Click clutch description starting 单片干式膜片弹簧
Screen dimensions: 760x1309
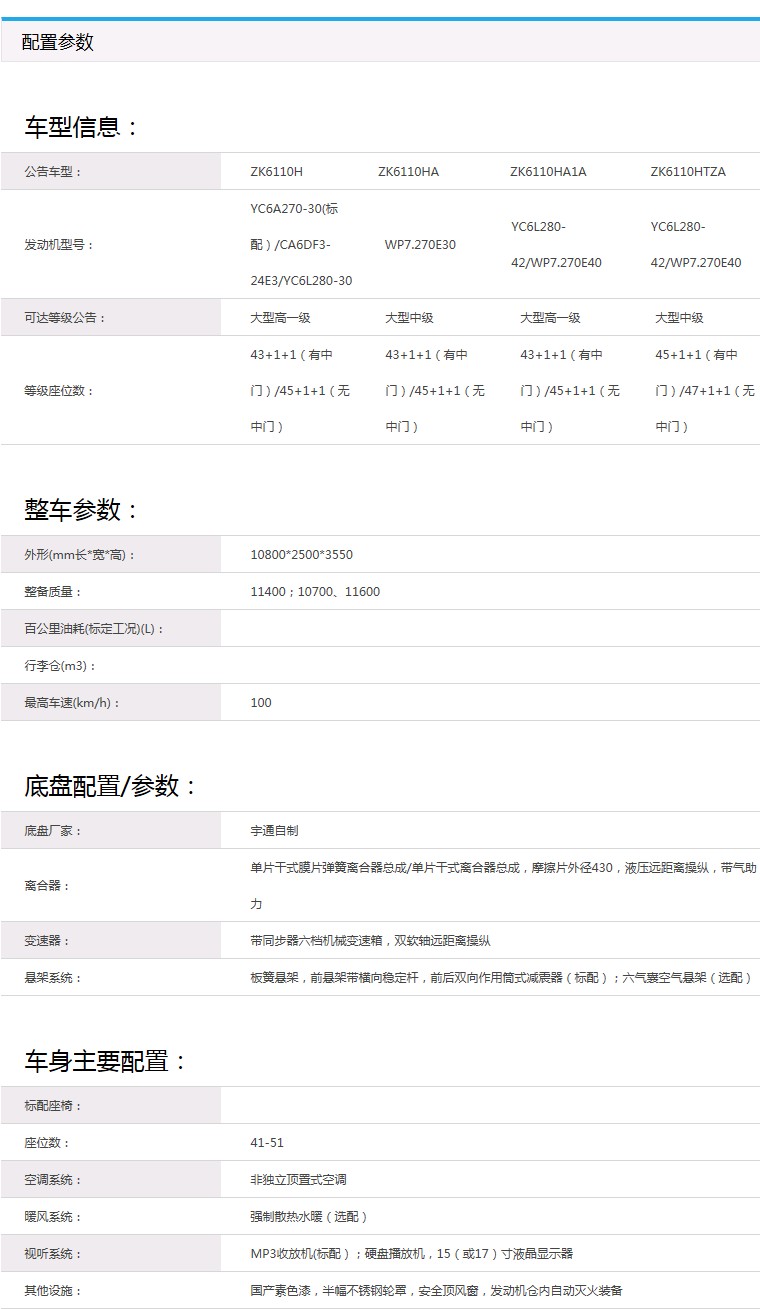click(503, 886)
